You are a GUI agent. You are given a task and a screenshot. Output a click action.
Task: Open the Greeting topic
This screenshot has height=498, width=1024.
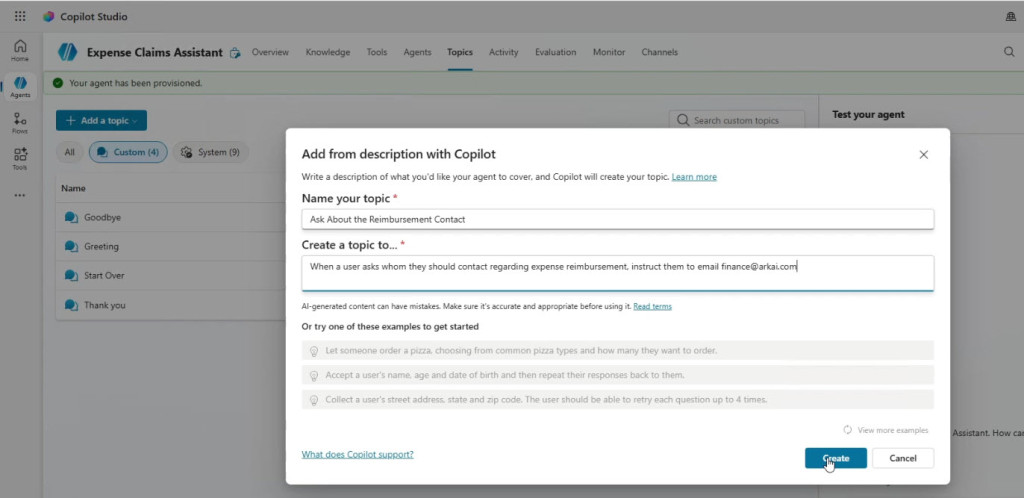tap(101, 247)
